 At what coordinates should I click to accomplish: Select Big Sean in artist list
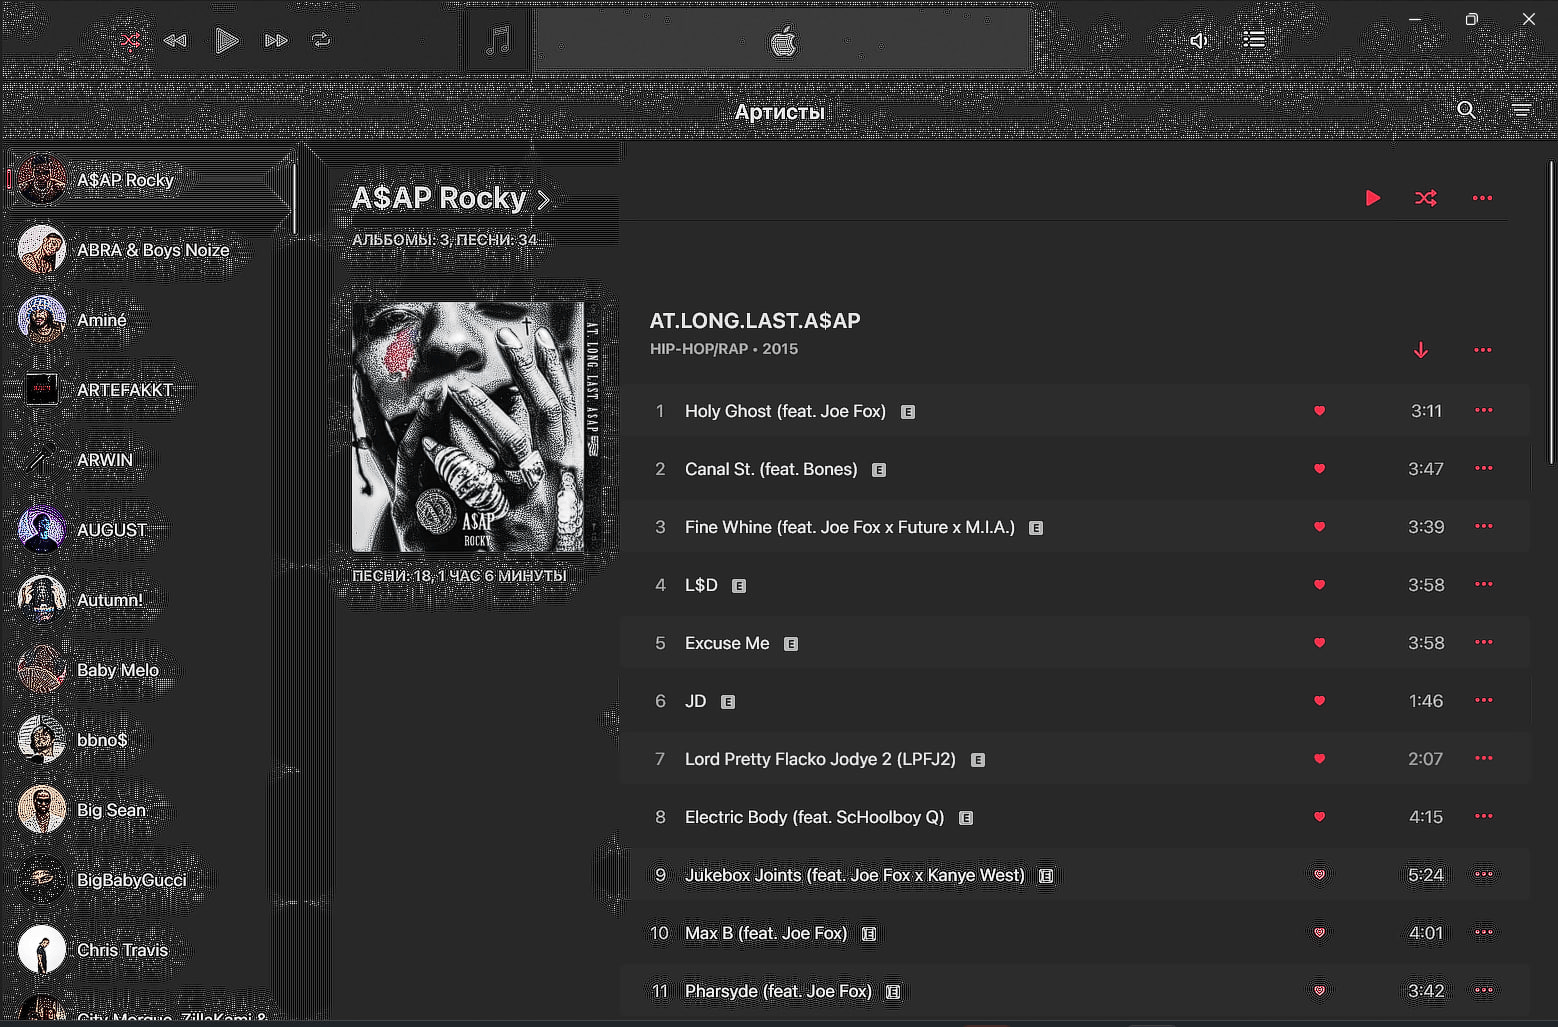pyautogui.click(x=148, y=810)
